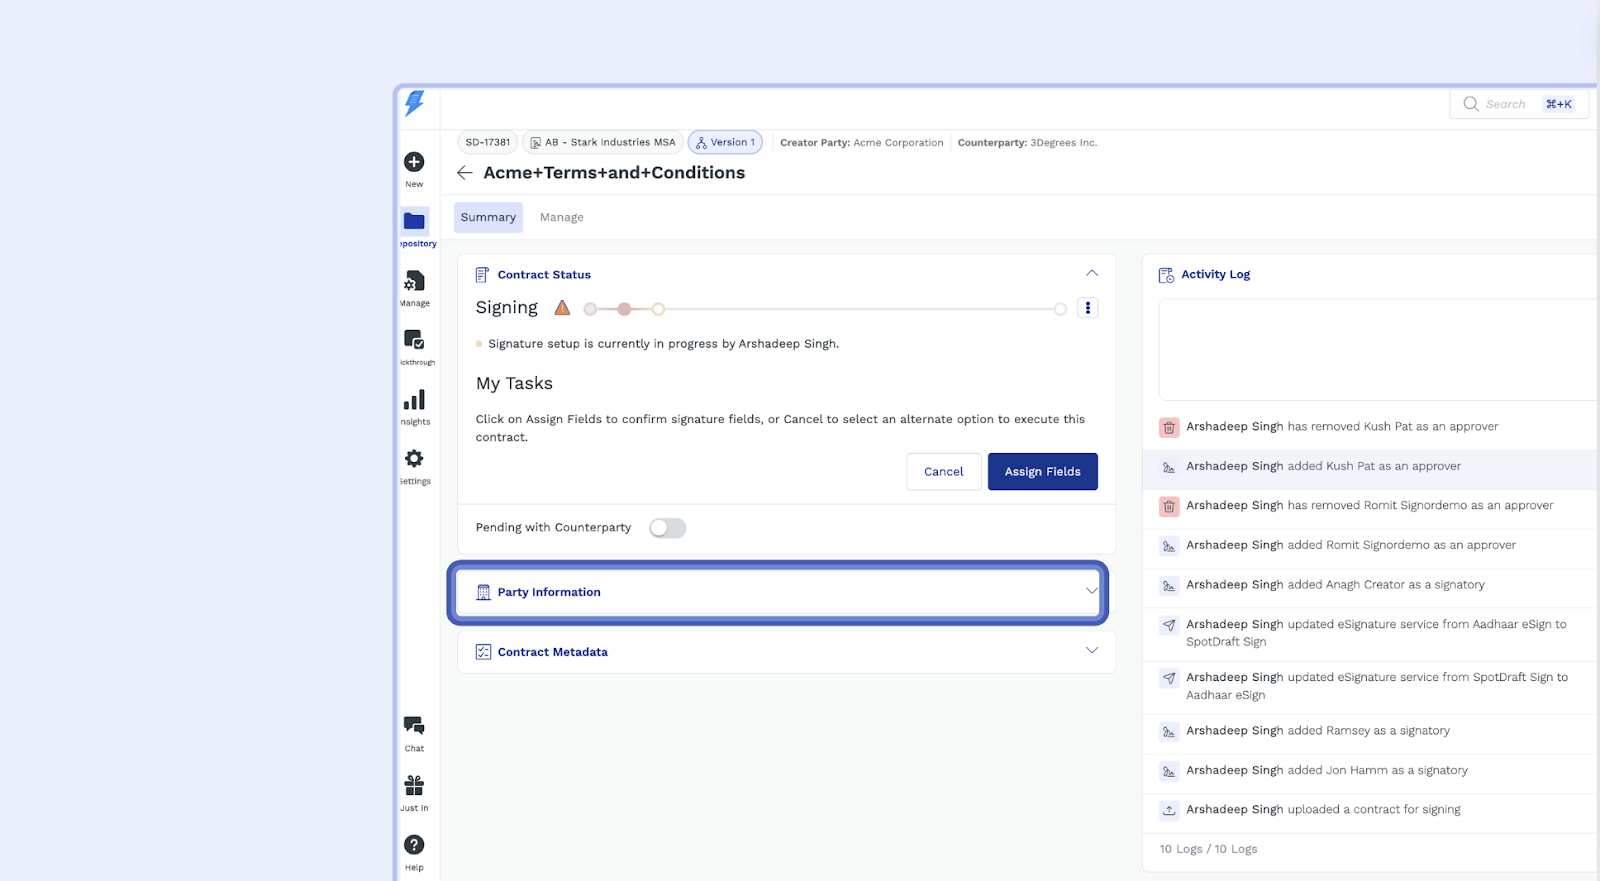
Task: Click the back arrow beside Acme+Terms+and+Conditions
Action: tap(465, 173)
